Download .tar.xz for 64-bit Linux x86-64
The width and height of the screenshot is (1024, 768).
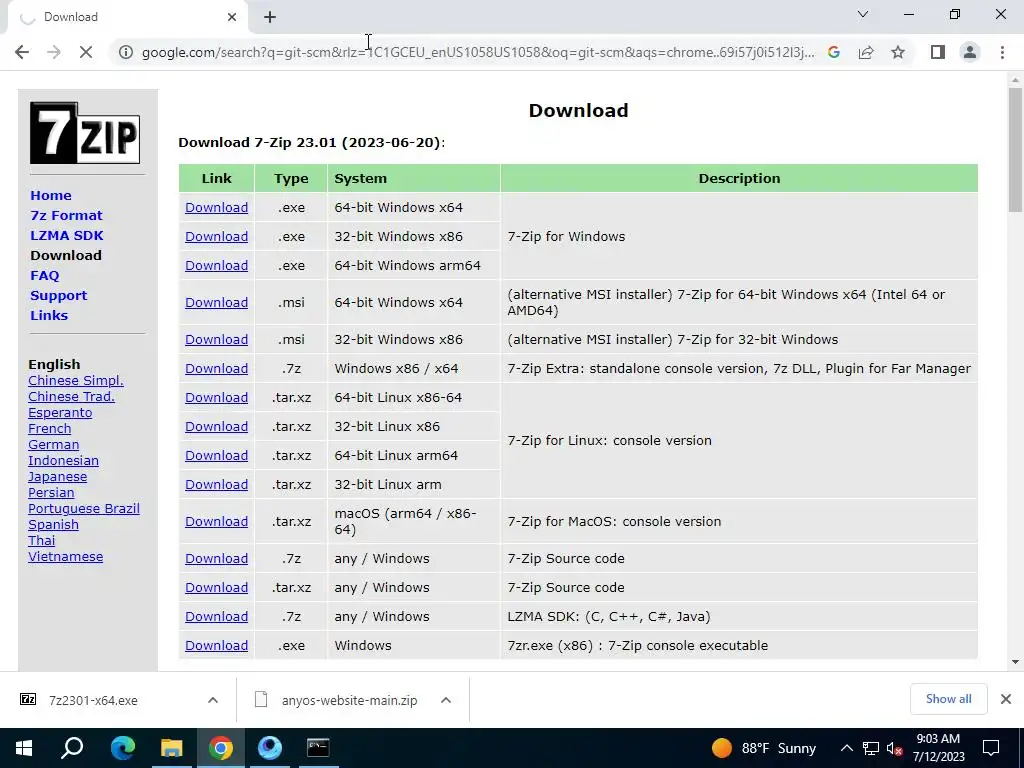click(216, 397)
